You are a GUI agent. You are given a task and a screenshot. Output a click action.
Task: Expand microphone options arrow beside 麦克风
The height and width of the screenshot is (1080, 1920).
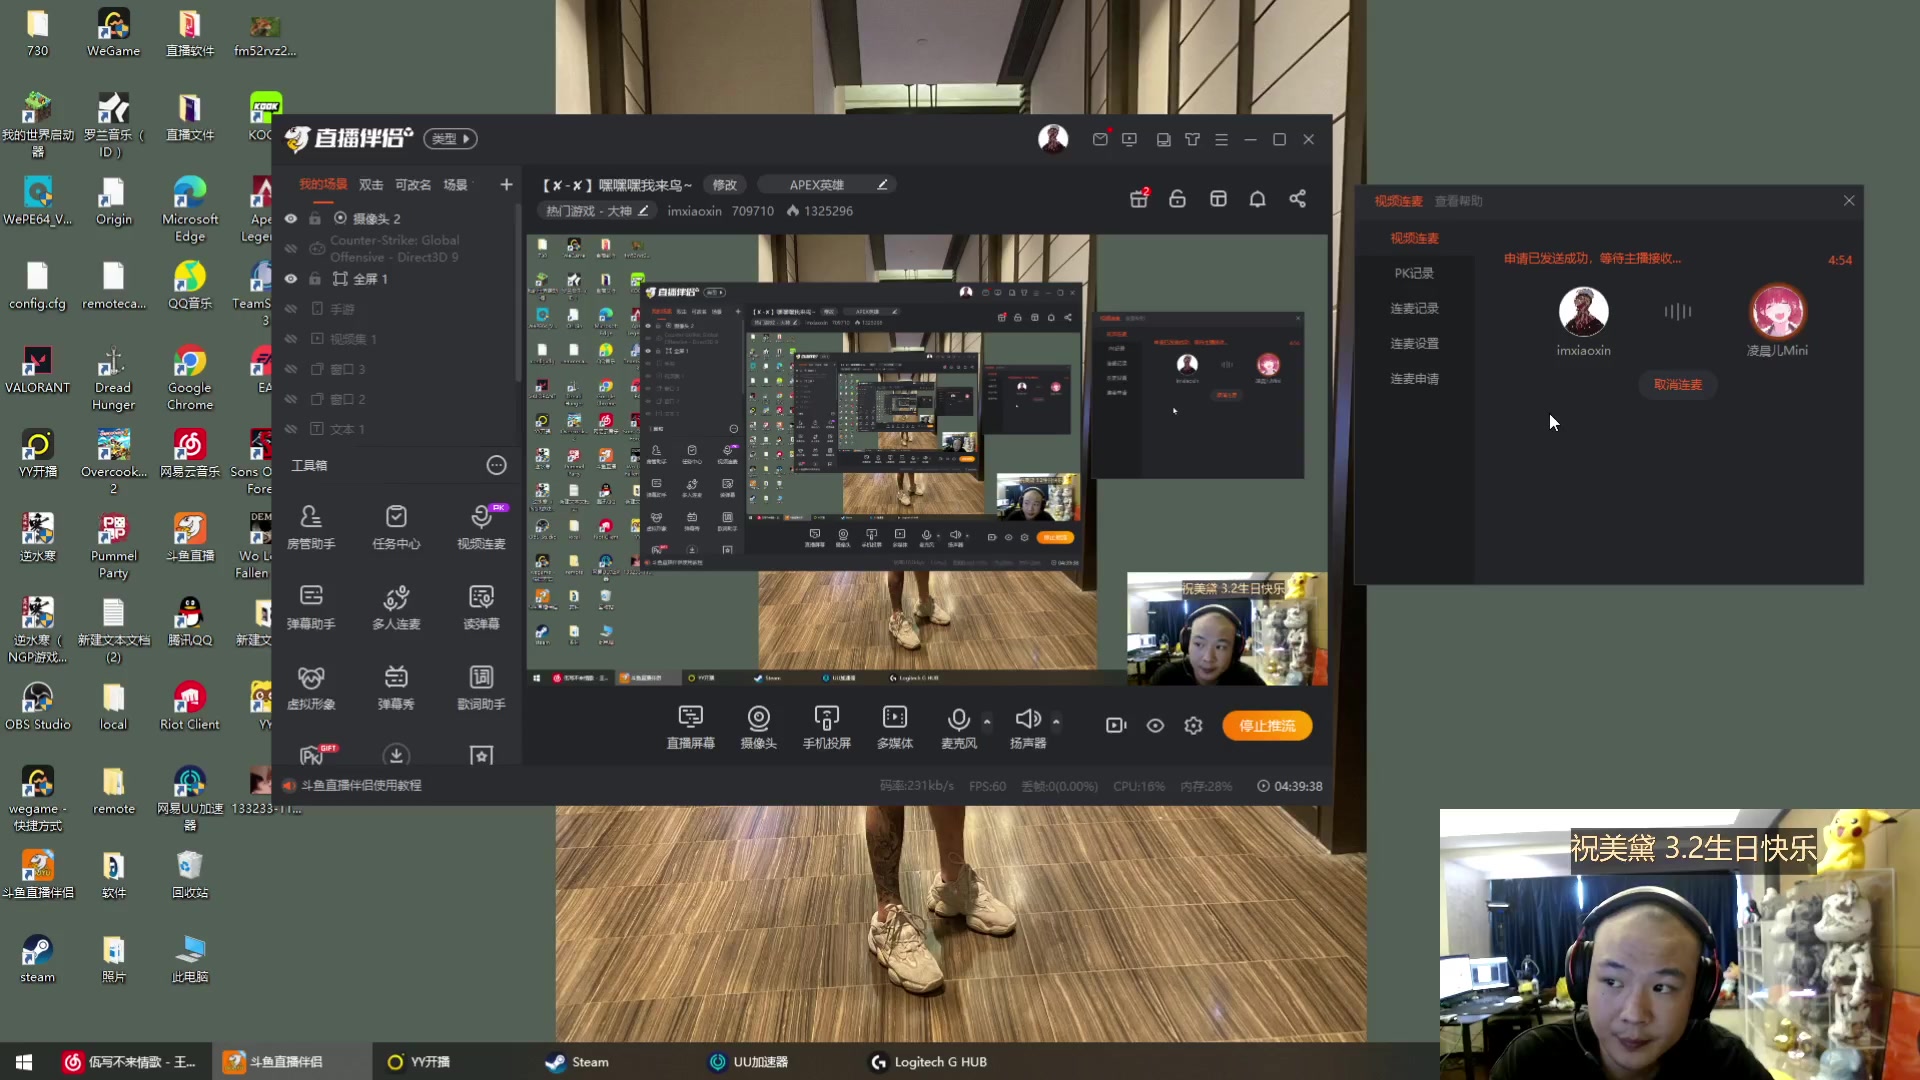[987, 721]
